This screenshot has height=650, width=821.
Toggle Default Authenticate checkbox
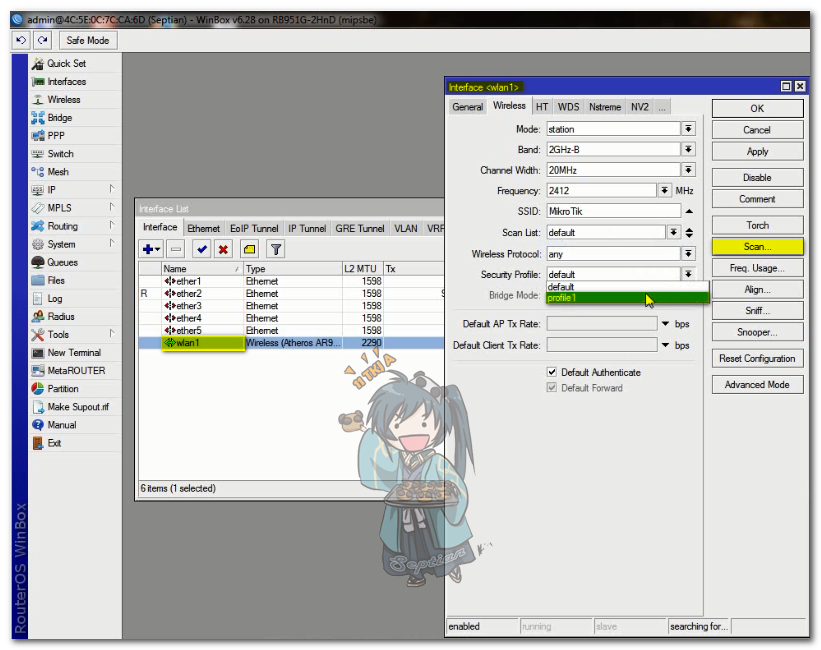point(552,372)
